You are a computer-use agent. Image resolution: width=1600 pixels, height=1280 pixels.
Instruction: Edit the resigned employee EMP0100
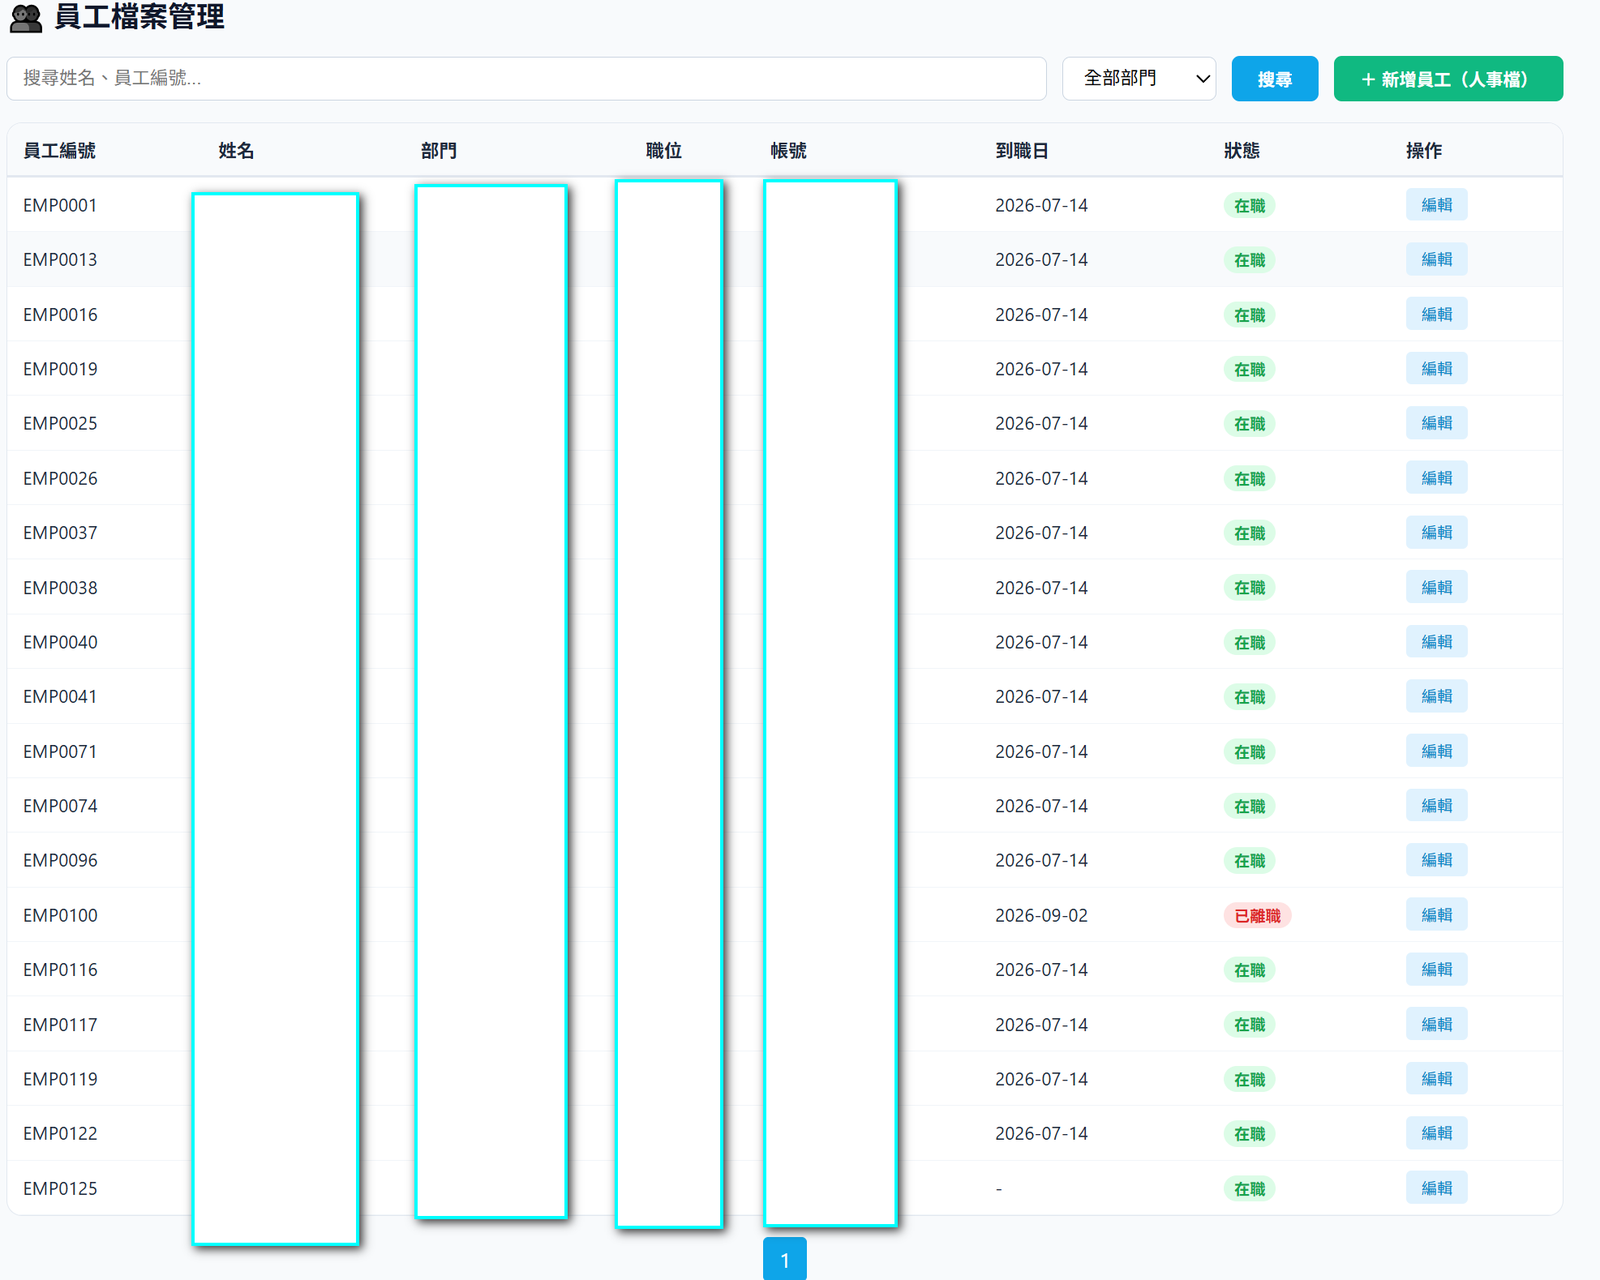tap(1436, 915)
